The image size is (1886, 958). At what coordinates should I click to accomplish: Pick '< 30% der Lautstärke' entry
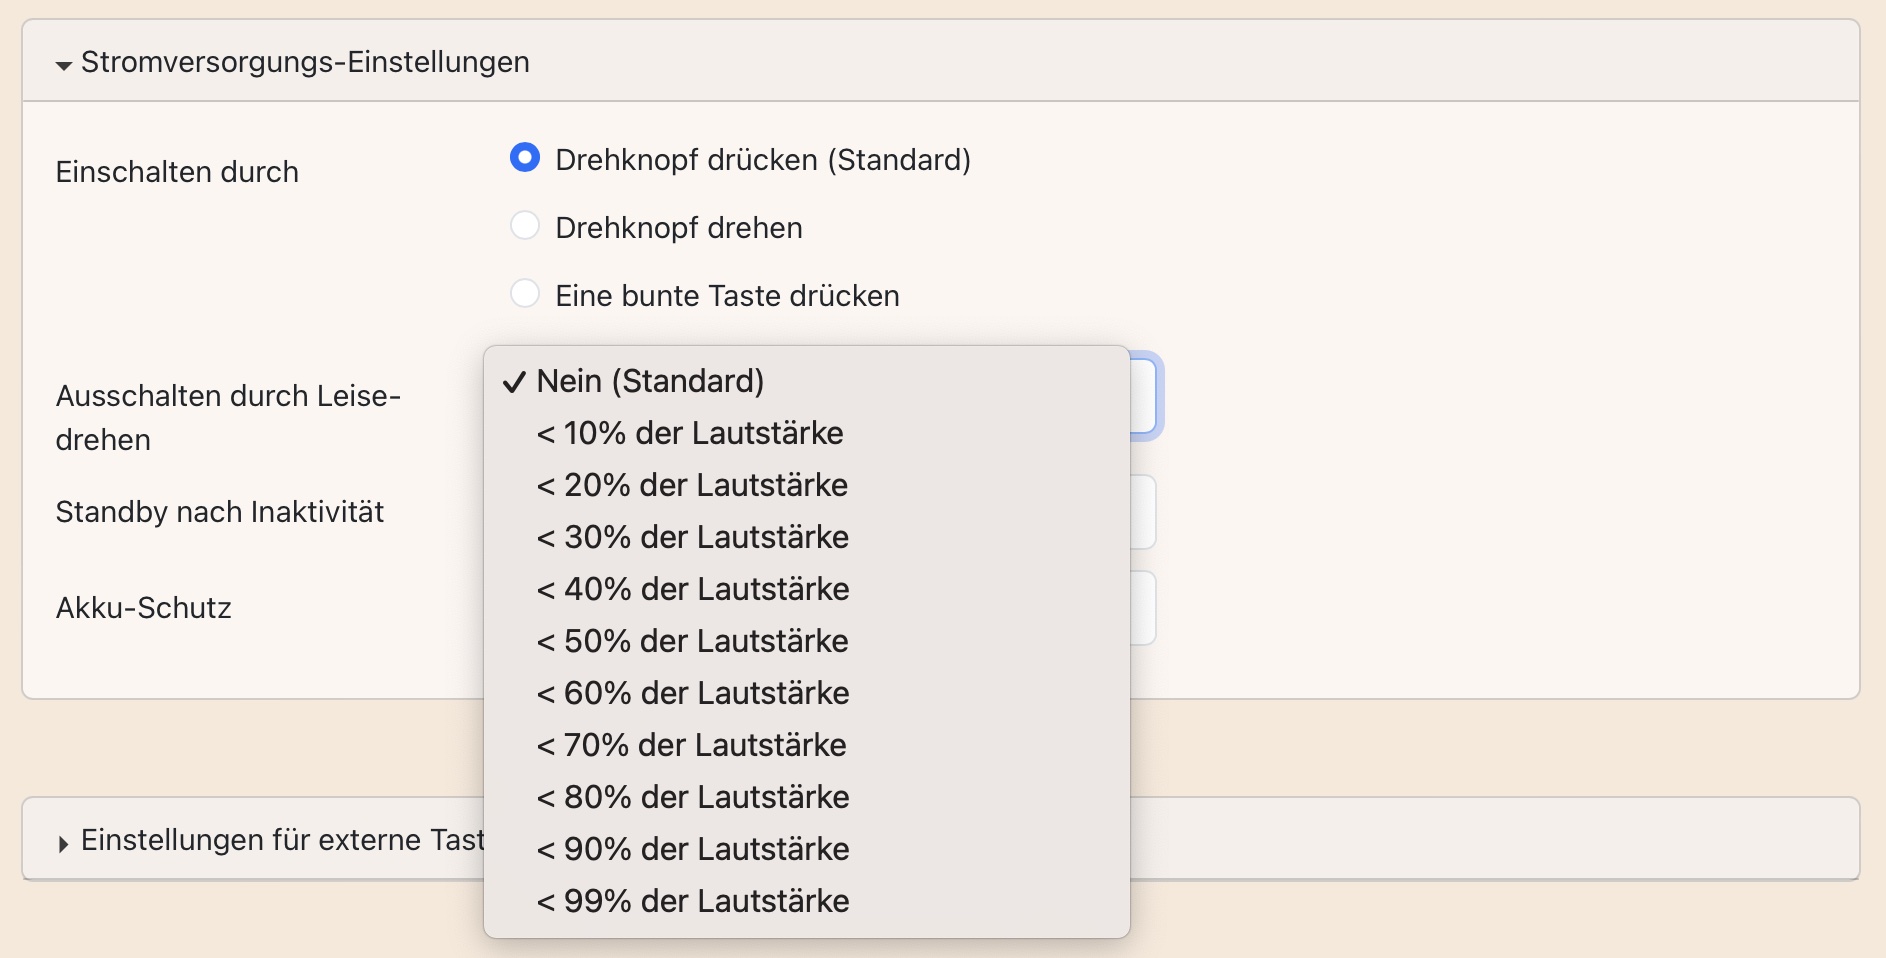point(692,537)
